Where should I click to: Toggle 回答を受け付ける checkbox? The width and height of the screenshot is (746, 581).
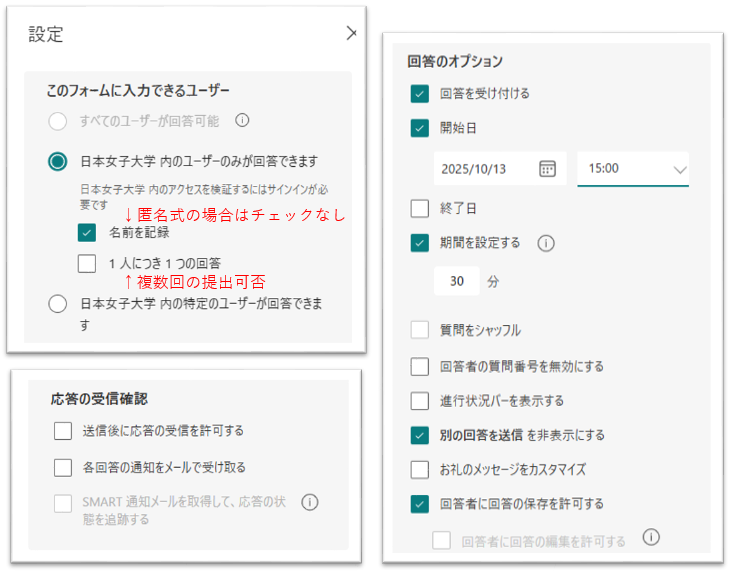click(420, 94)
